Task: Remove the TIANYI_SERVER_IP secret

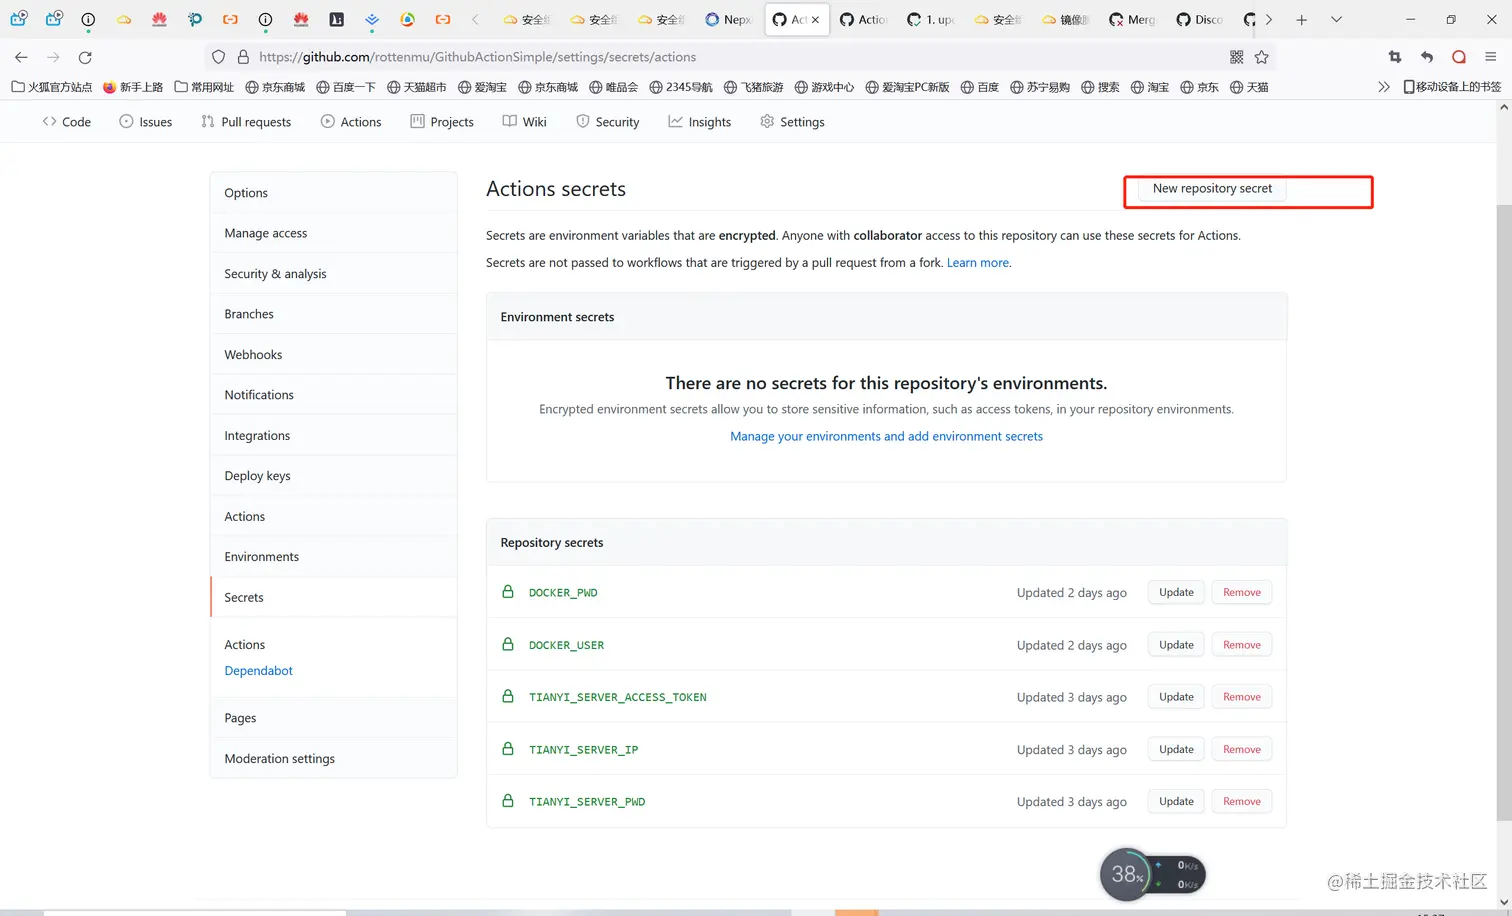Action: (x=1241, y=749)
